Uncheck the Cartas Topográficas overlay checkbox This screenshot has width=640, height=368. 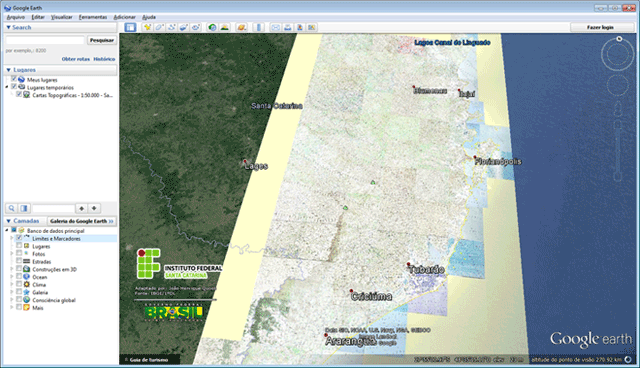(x=19, y=94)
